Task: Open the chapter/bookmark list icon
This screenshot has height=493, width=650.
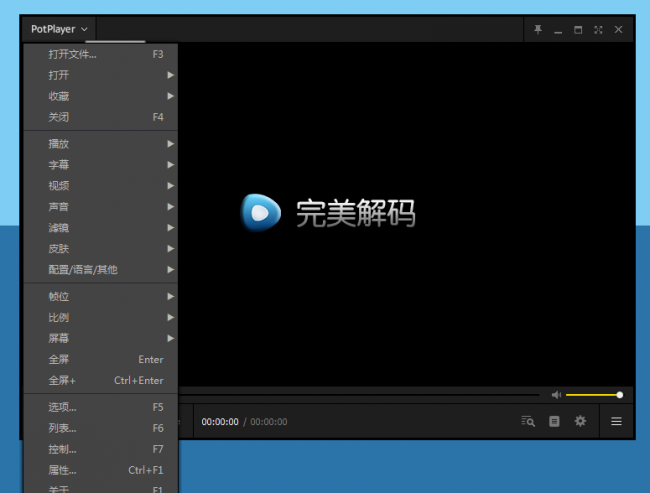Action: 554,421
